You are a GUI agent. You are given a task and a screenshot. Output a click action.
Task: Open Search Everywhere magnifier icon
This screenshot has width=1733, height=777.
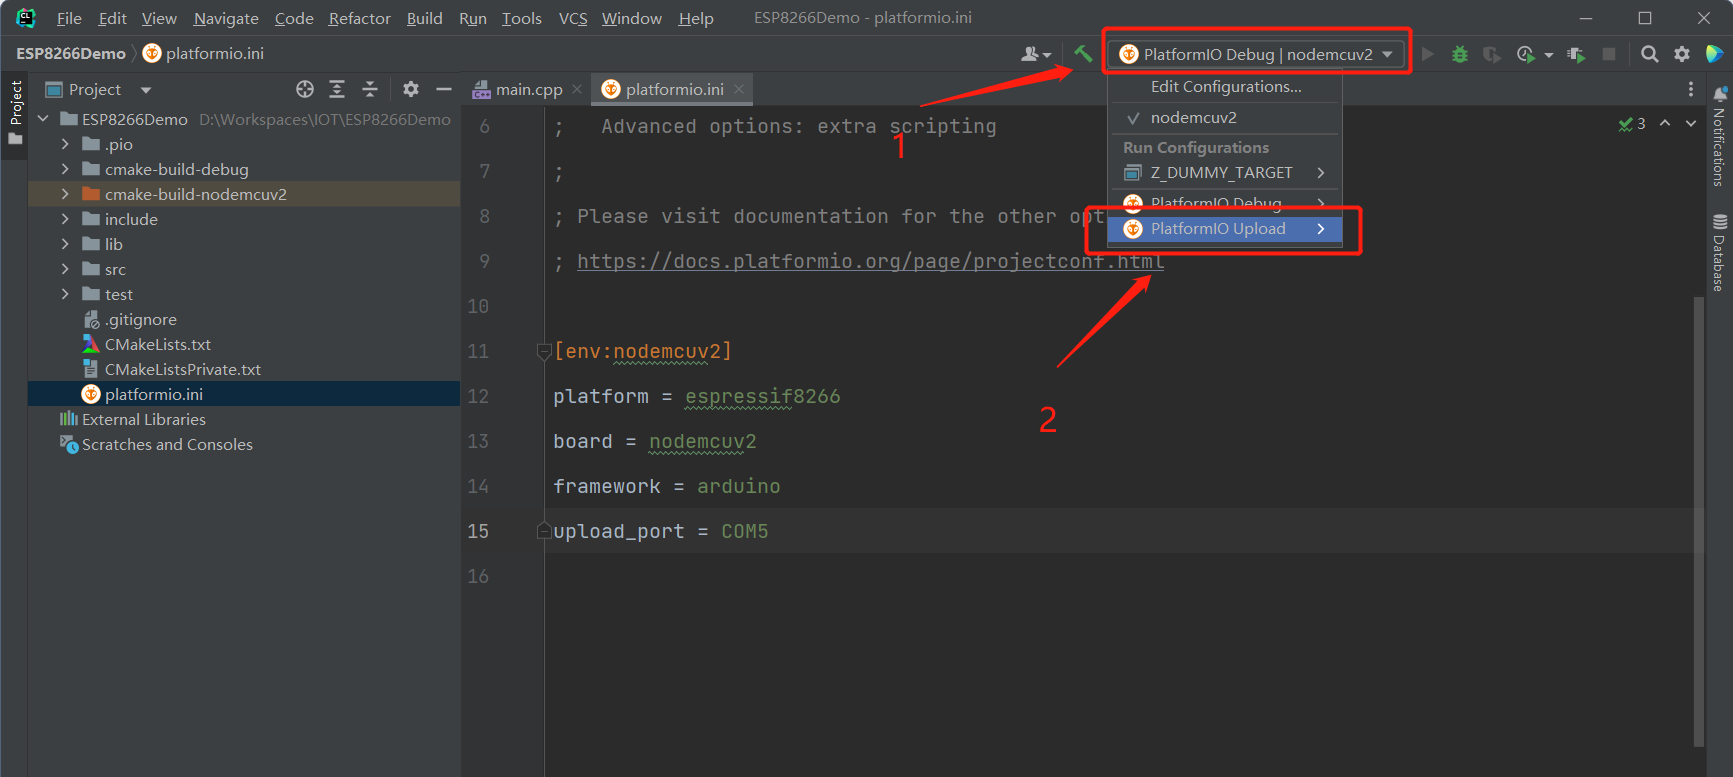(1650, 54)
